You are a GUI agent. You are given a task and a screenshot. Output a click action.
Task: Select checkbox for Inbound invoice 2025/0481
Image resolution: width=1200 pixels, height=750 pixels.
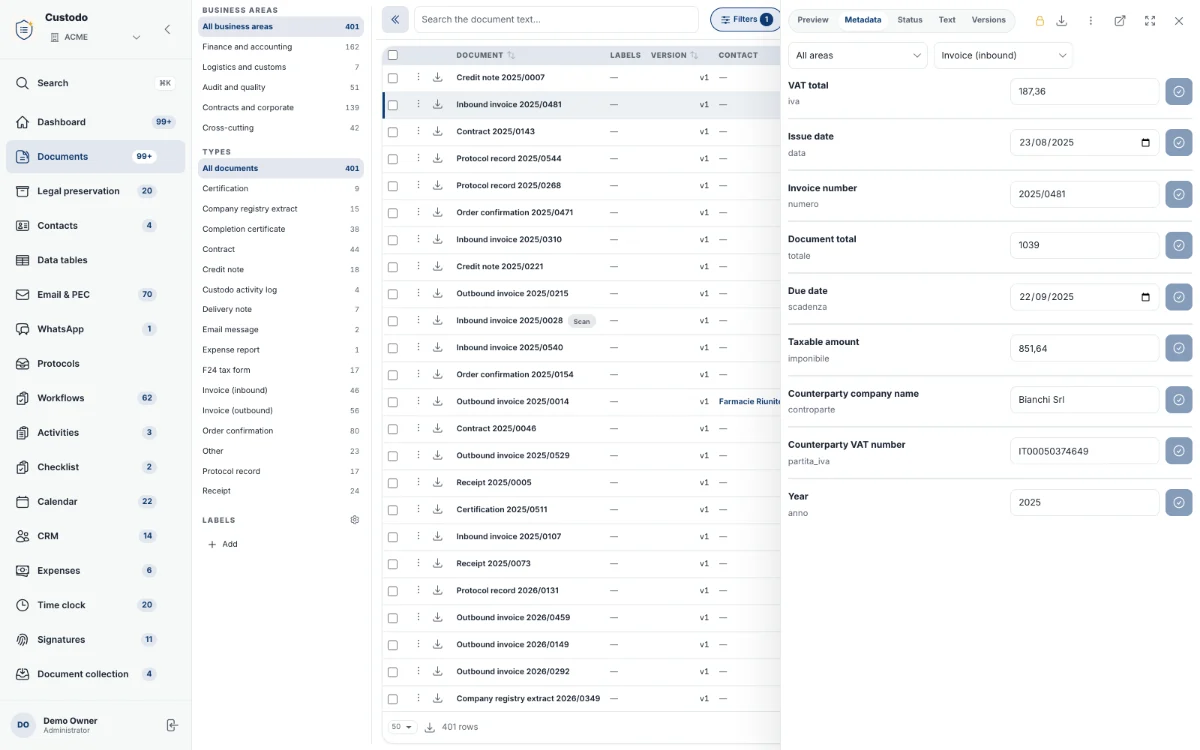click(393, 105)
